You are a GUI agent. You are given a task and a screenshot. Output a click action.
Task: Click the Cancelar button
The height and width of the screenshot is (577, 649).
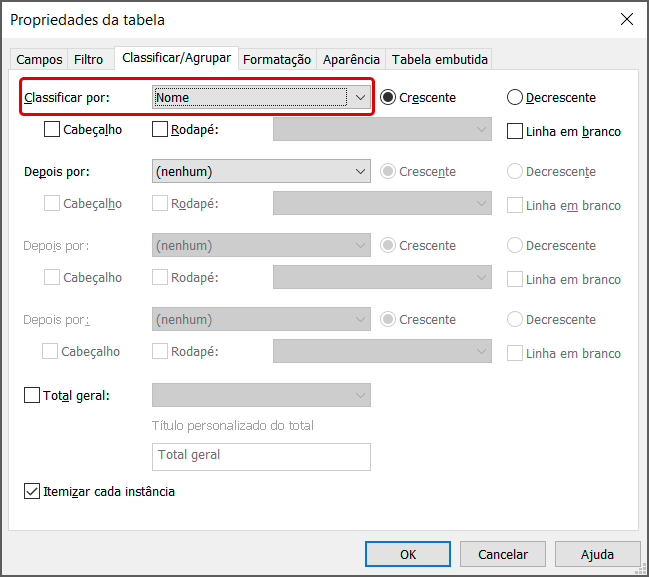coord(502,554)
